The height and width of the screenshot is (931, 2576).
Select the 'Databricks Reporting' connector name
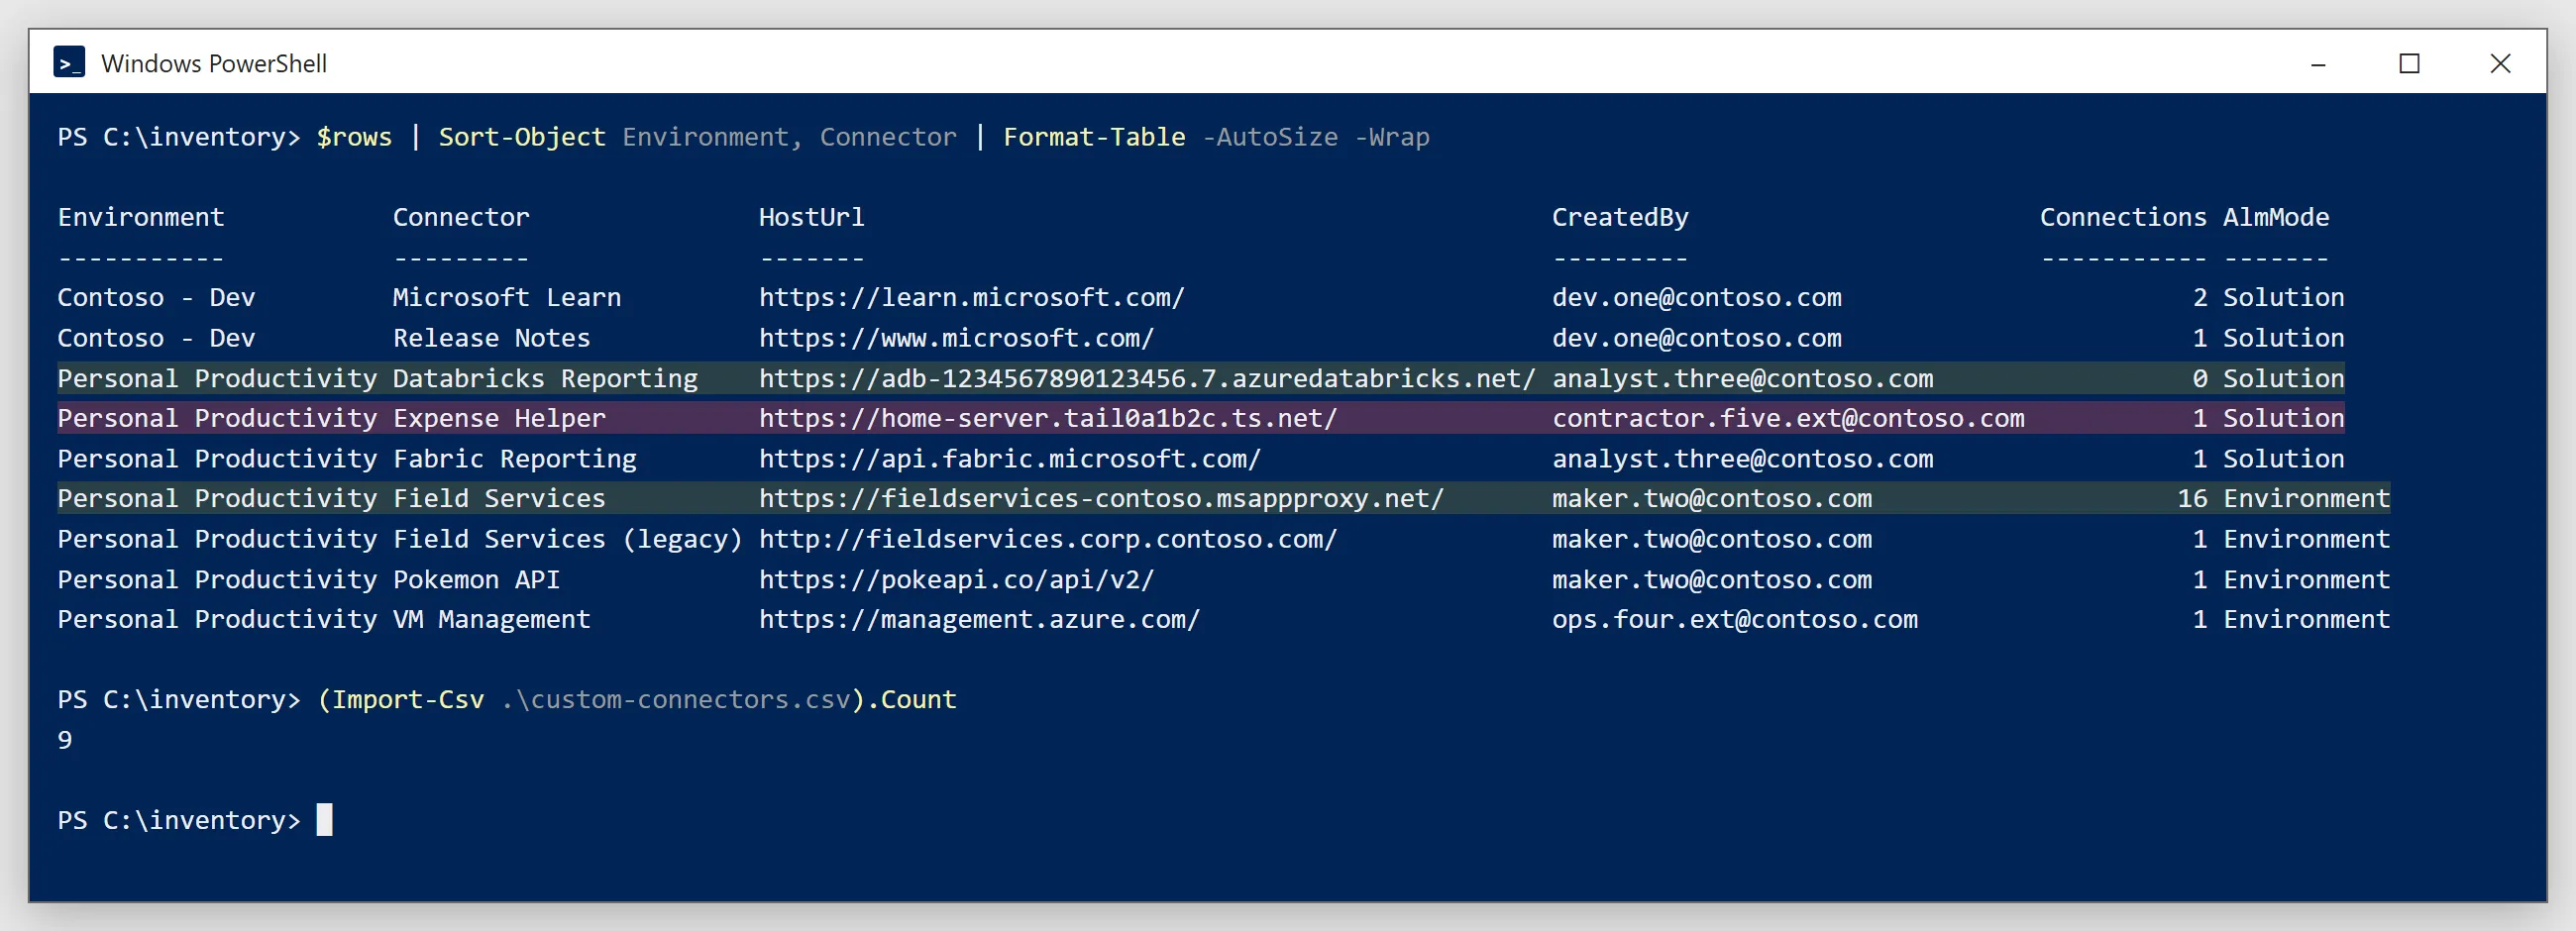pyautogui.click(x=545, y=378)
